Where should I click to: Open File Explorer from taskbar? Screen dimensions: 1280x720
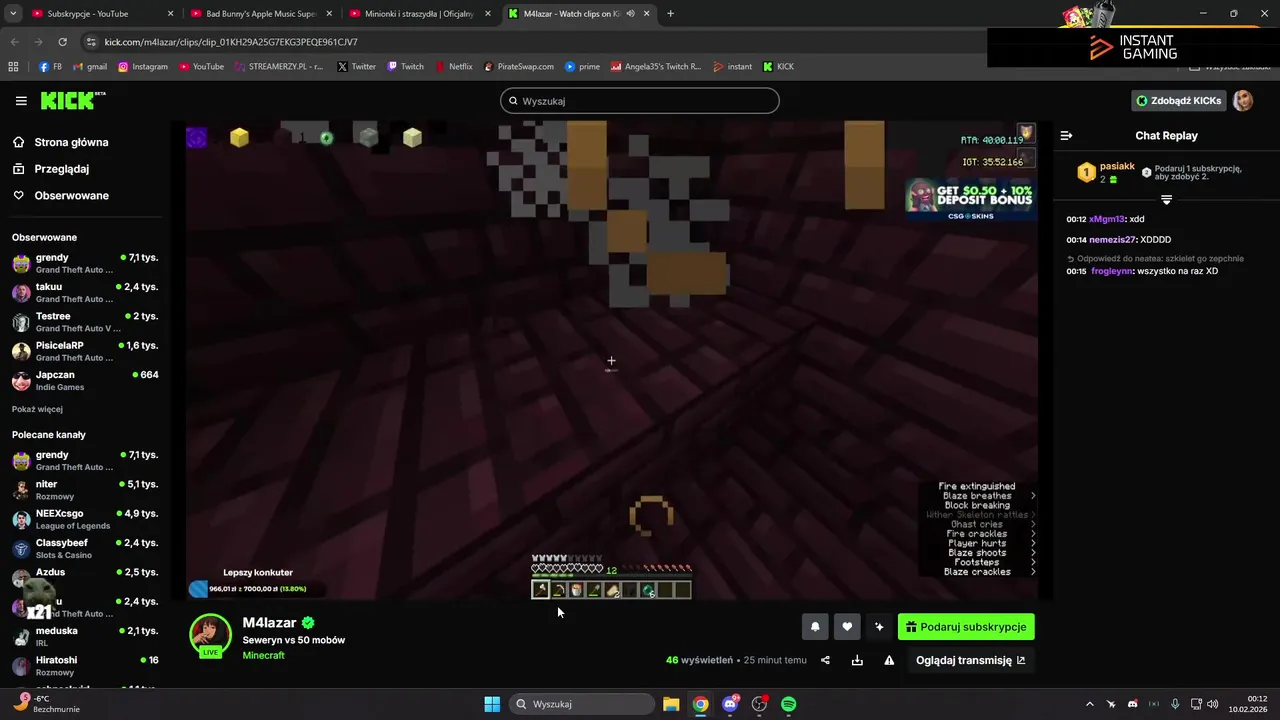click(671, 704)
